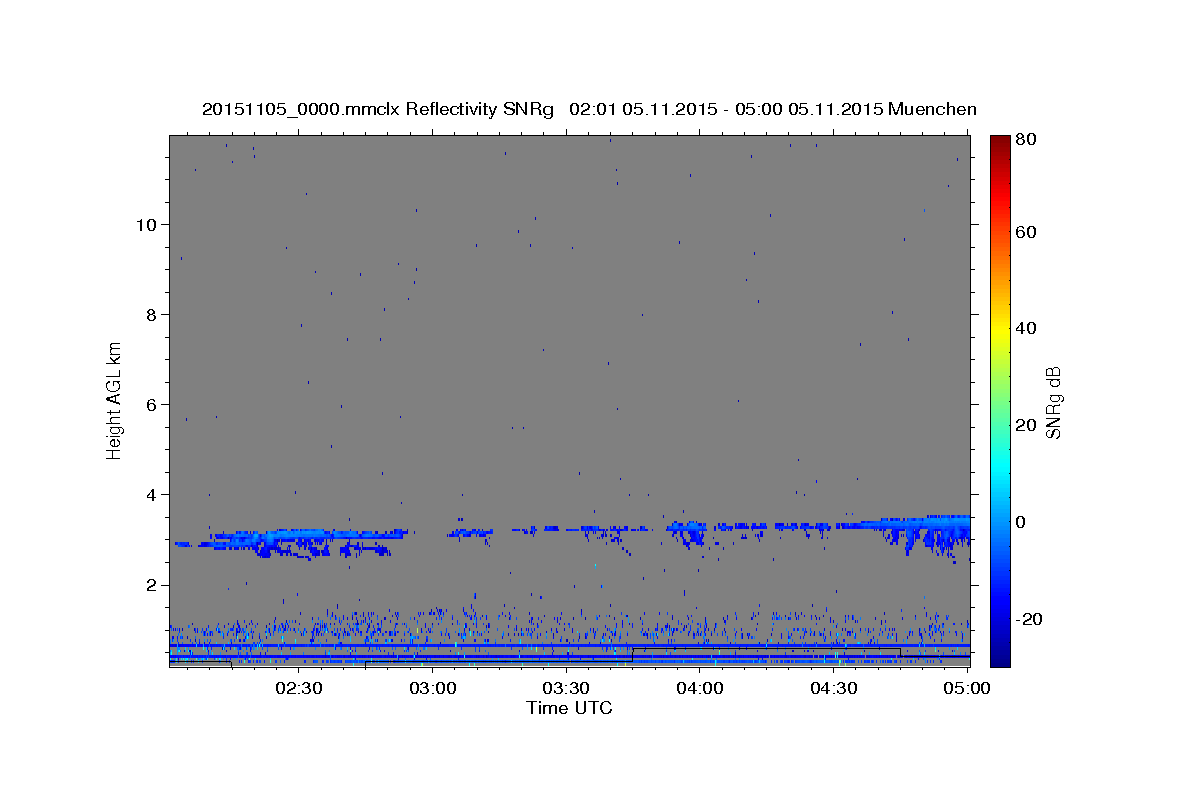Click the 'SNRg dB' colorbar label

coord(1053,402)
